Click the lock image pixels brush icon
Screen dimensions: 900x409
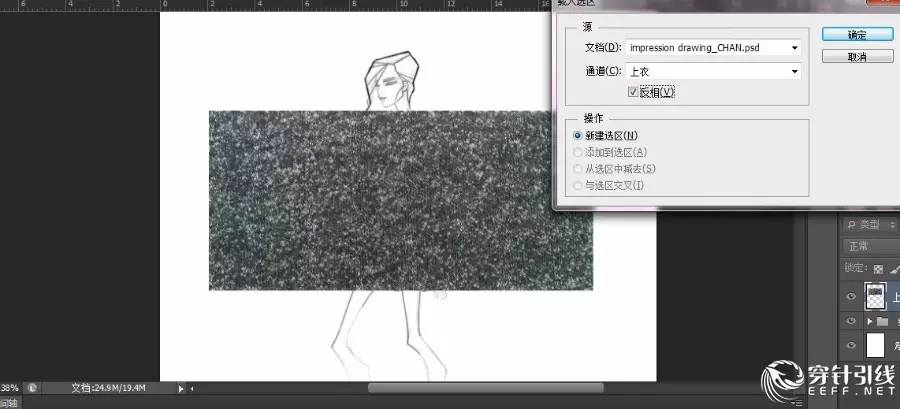point(894,268)
